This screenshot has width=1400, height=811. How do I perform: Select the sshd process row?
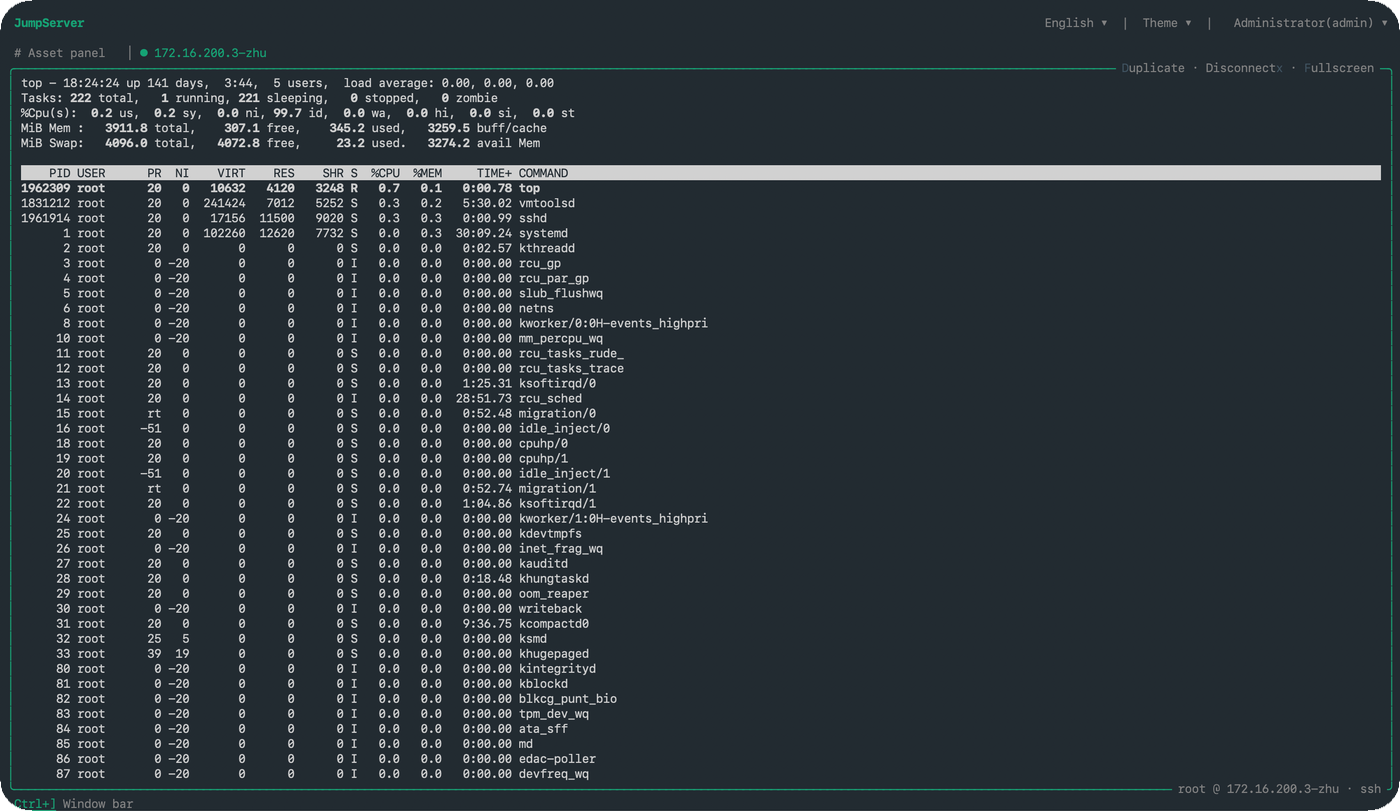point(700,218)
